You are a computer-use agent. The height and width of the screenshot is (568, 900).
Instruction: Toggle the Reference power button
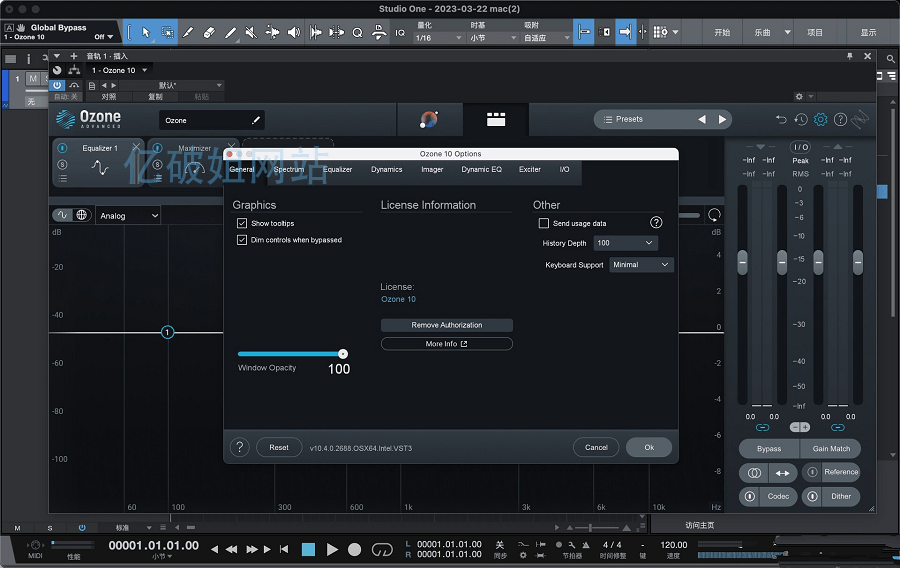812,472
